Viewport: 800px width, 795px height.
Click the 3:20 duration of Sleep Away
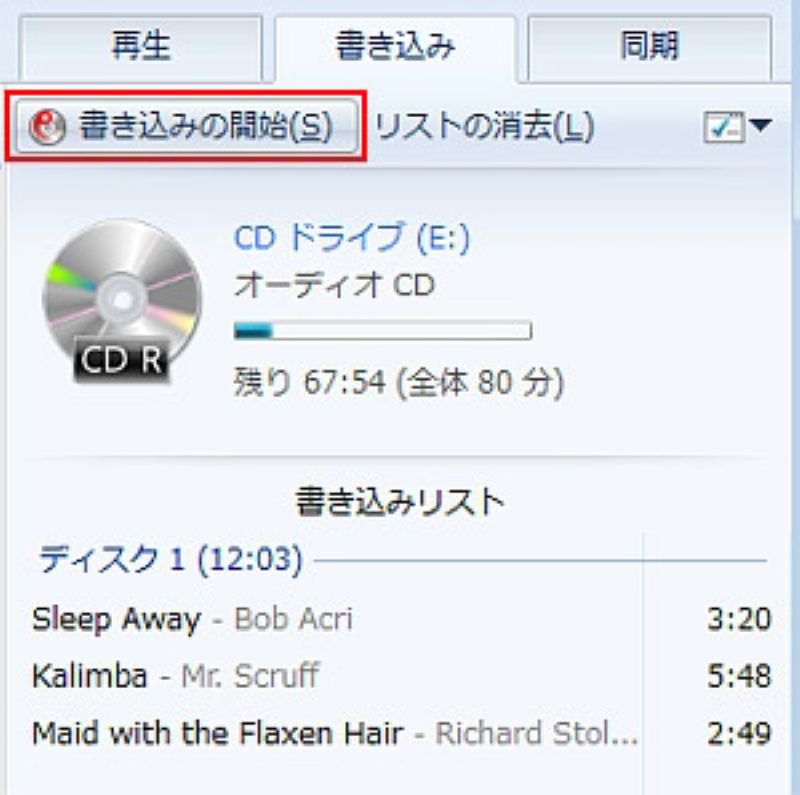[x=739, y=619]
